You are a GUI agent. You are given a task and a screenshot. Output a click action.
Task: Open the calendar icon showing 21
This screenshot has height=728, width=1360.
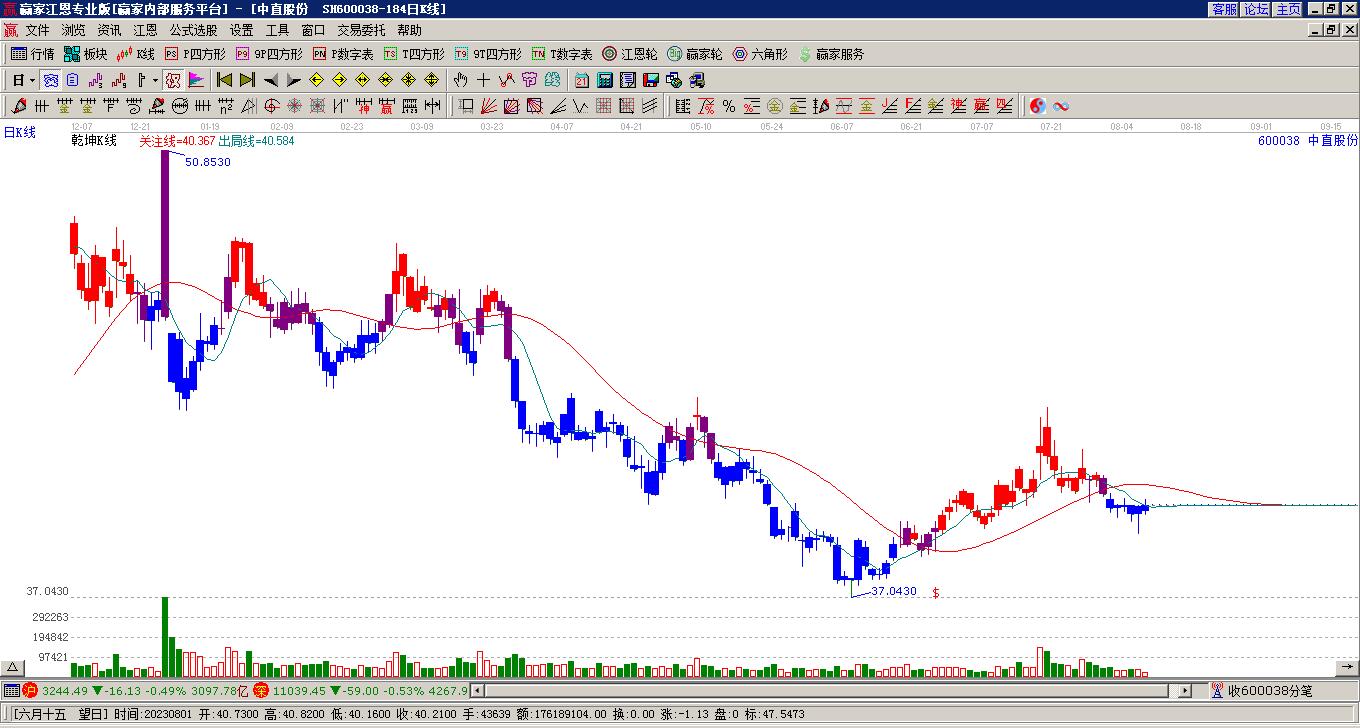point(582,80)
